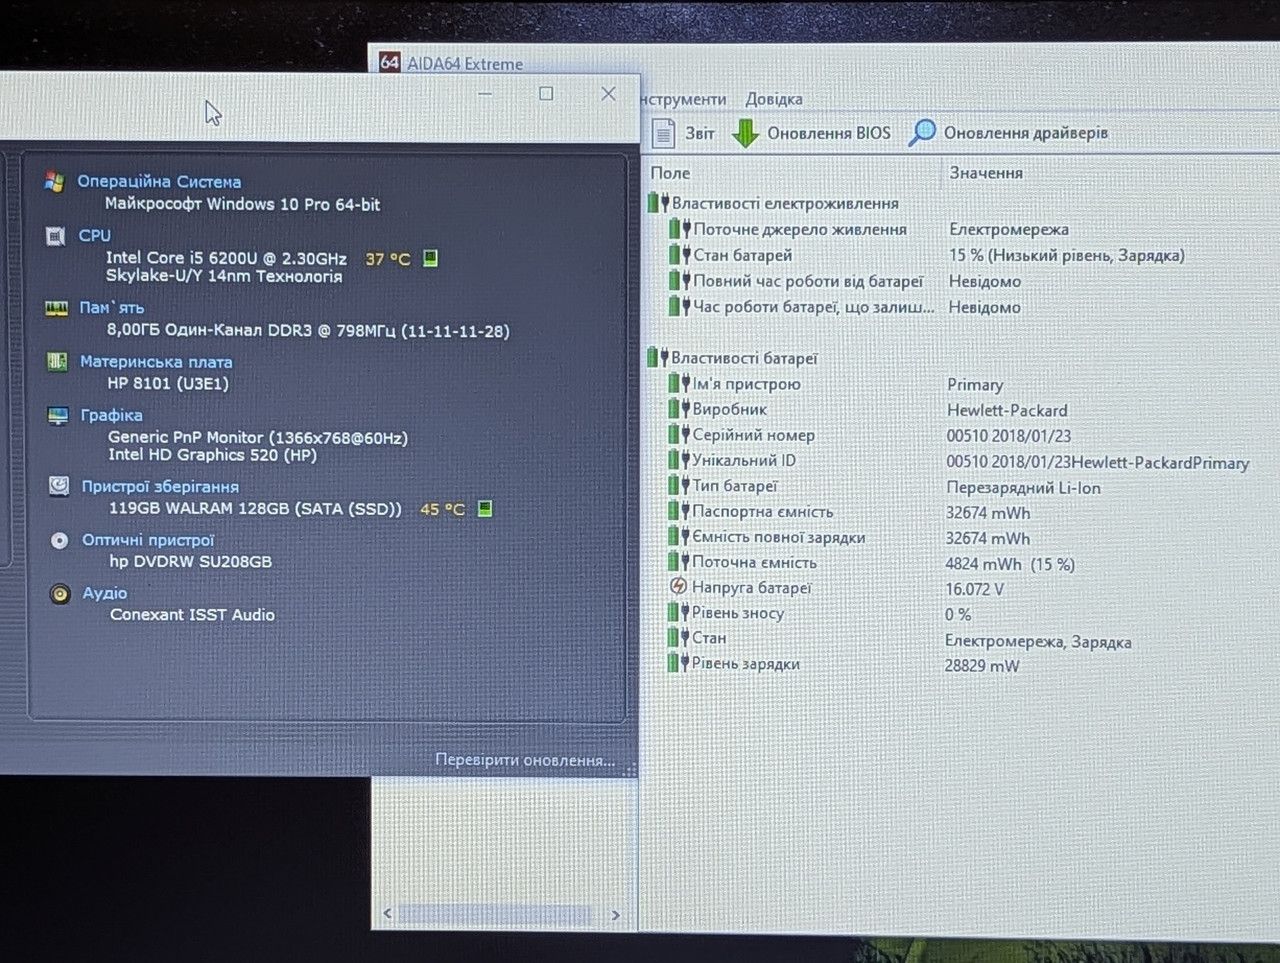Click the Intel HD Graphics 520 text
The image size is (1280, 963).
pos(213,455)
